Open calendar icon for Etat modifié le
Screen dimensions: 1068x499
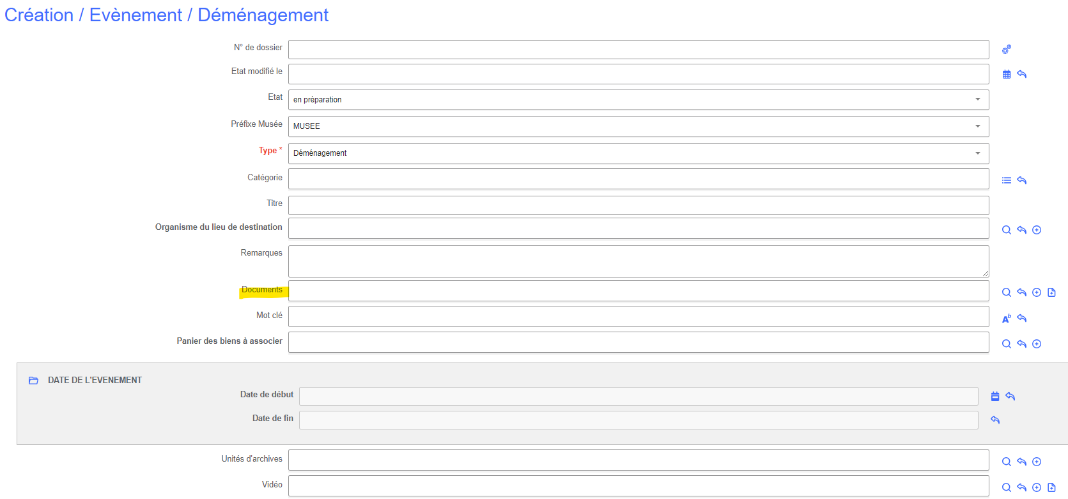(1007, 74)
